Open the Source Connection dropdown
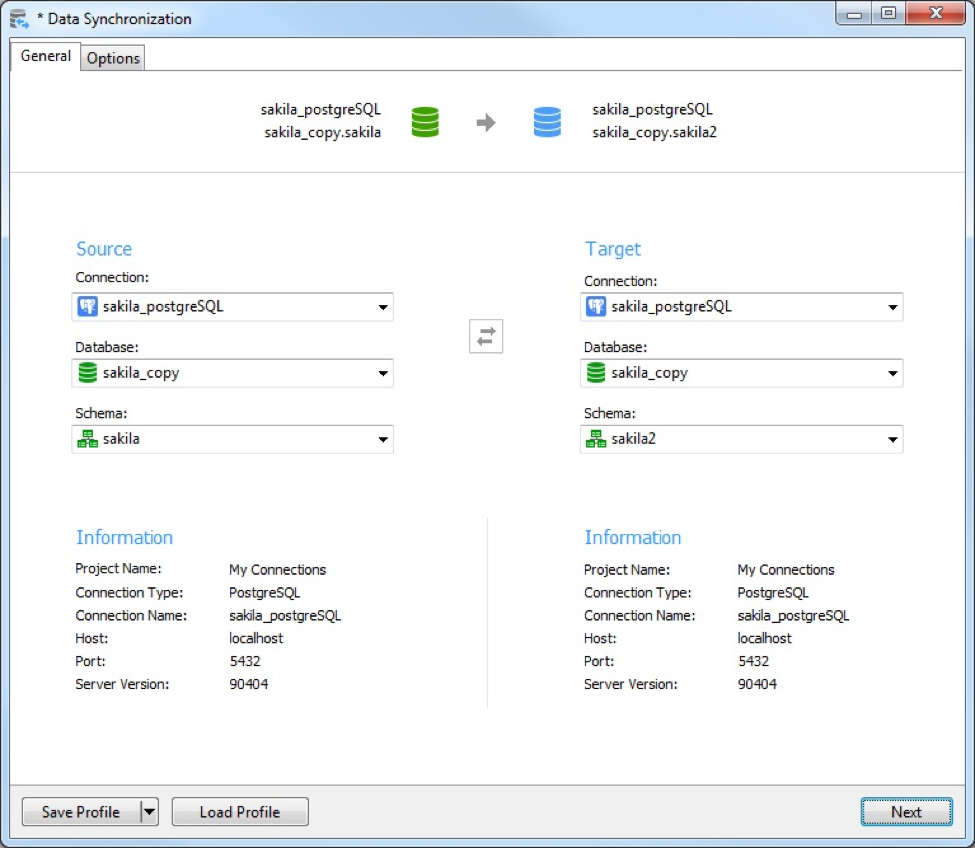This screenshot has width=975, height=848. 383,307
